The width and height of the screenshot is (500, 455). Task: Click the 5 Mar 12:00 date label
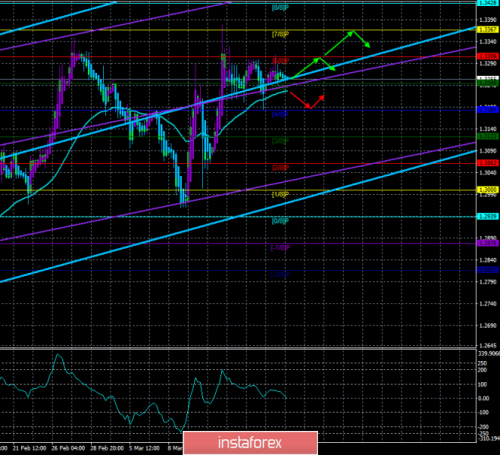click(x=144, y=448)
